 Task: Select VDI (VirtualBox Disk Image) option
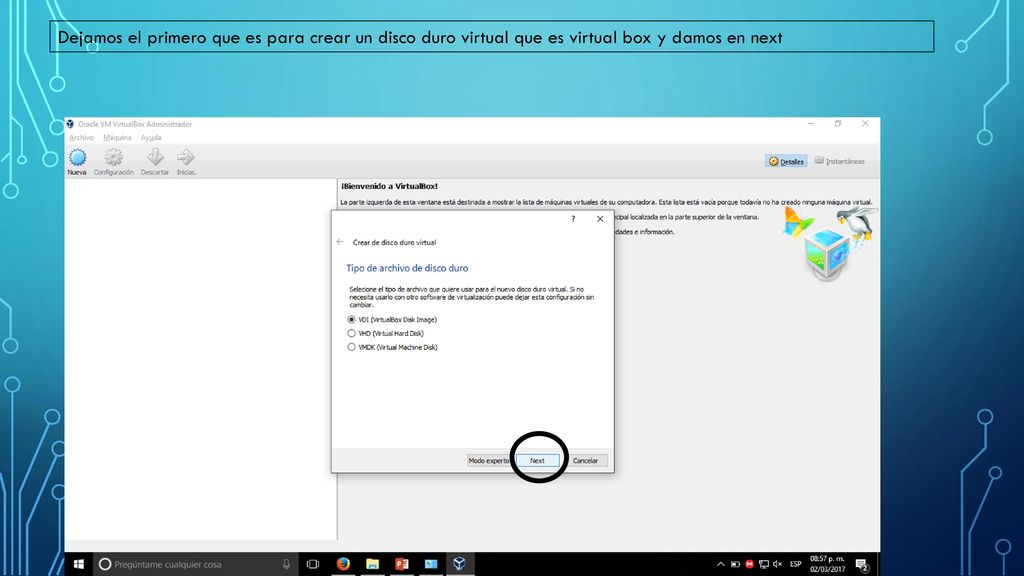[392, 319]
